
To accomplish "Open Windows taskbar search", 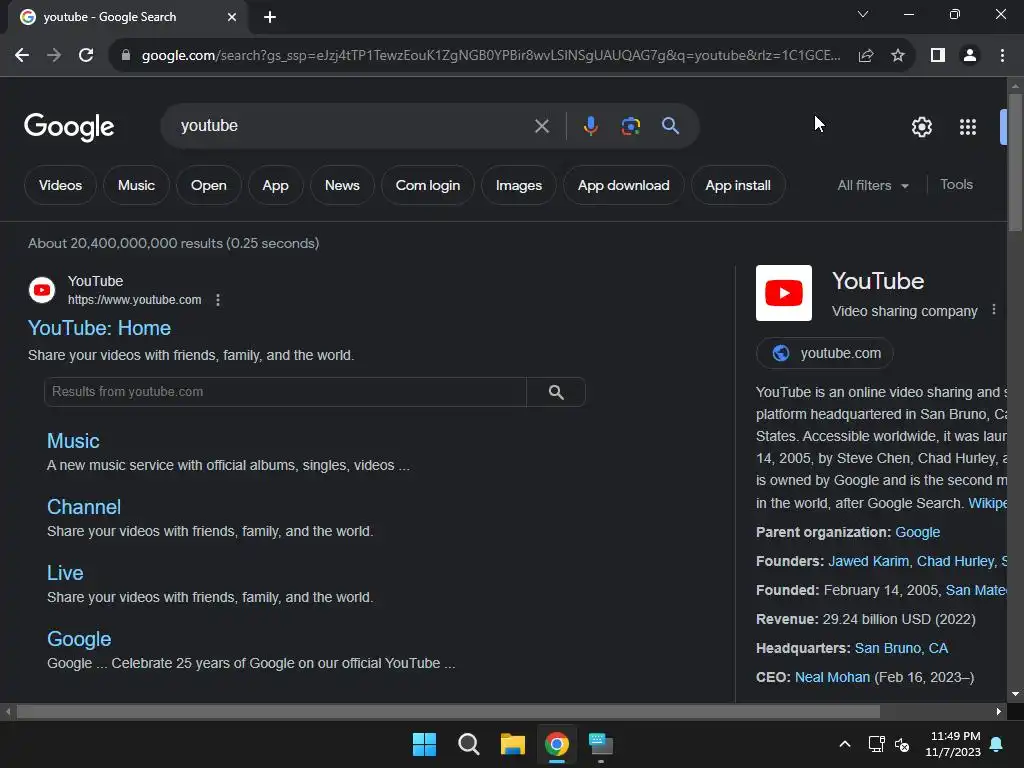I will coord(468,744).
